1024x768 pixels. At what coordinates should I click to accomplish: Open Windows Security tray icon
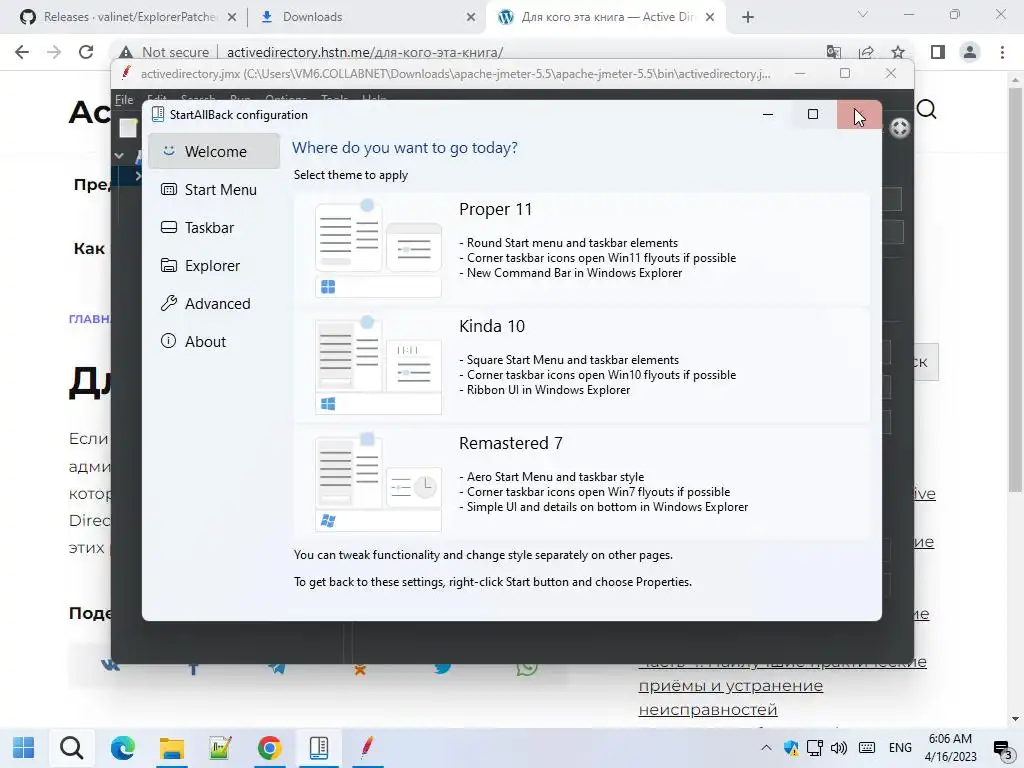tap(791, 748)
